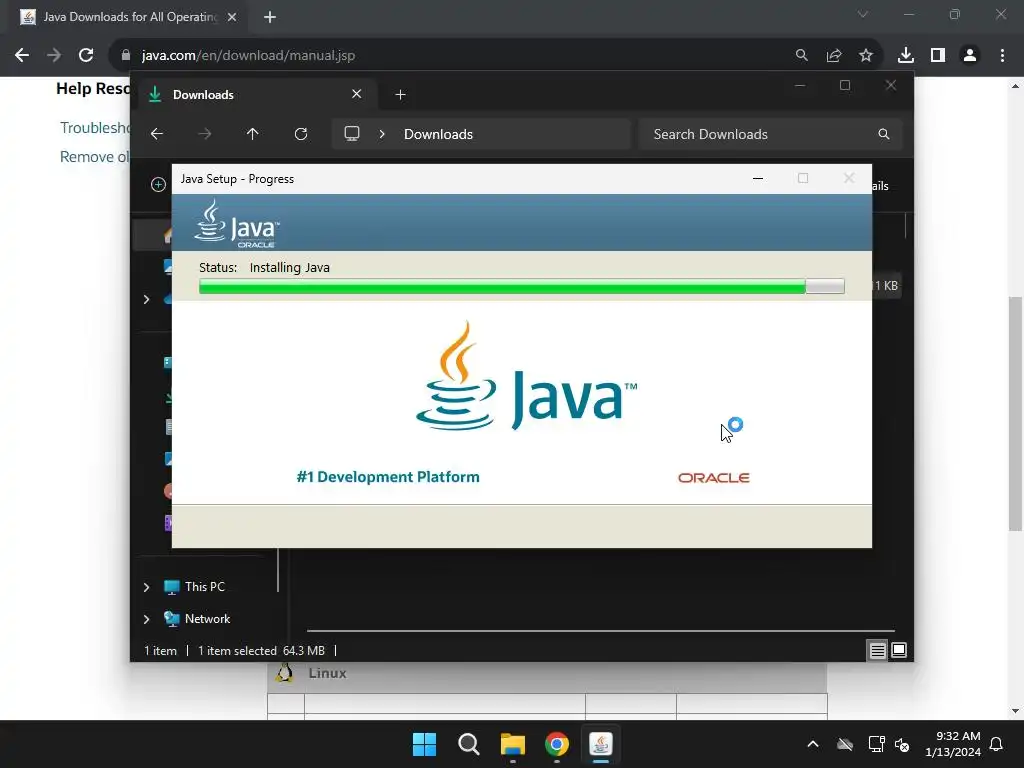
Task: Click the Java Oracle logo in setup header
Action: click(x=236, y=223)
